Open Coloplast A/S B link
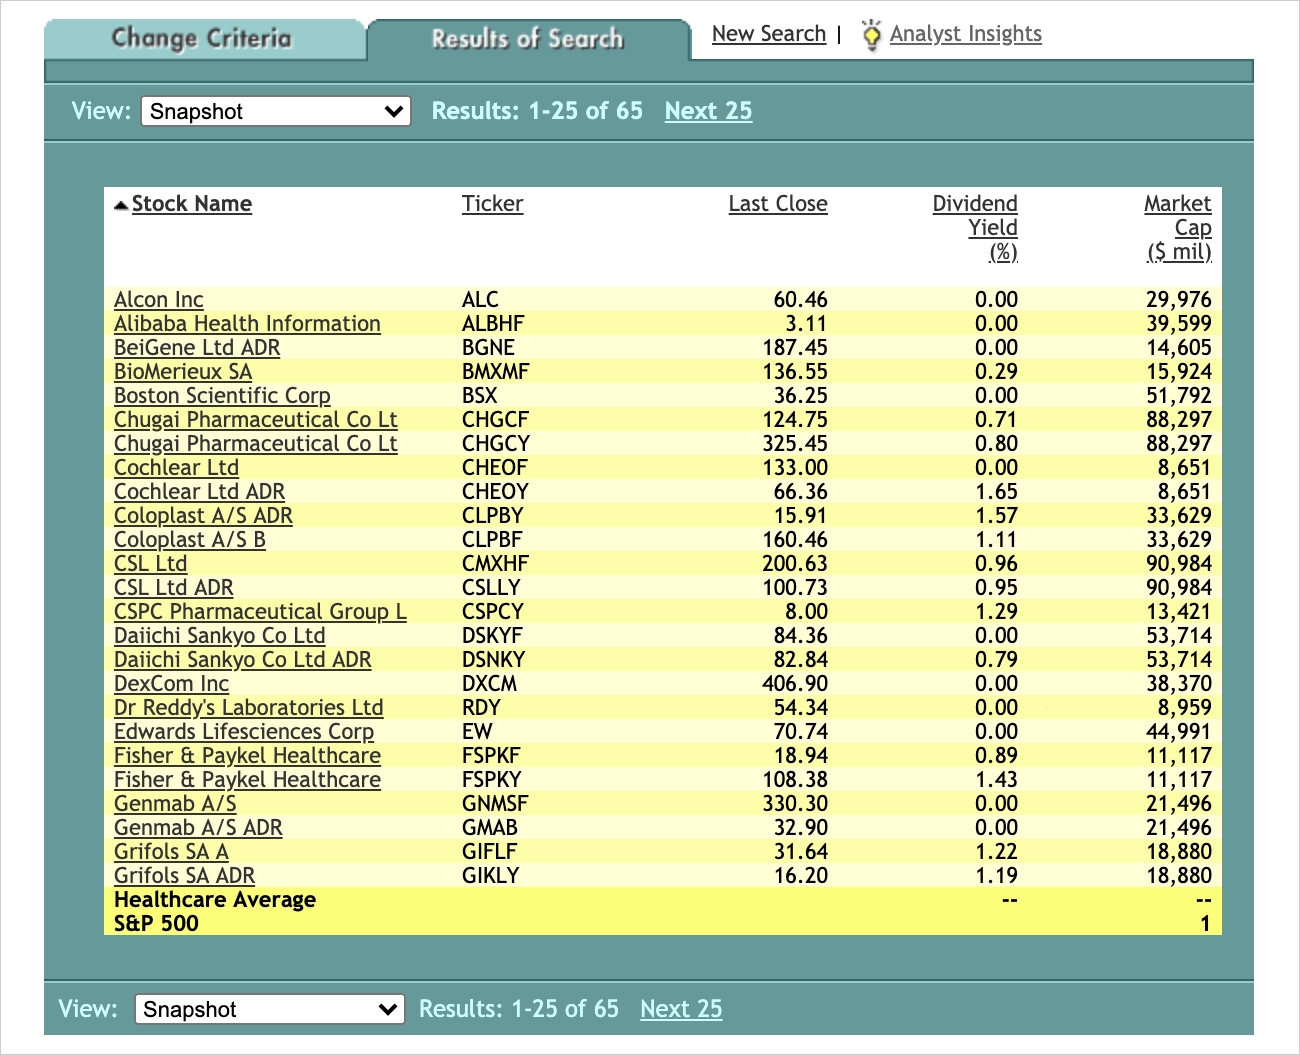The height and width of the screenshot is (1055, 1300). [190, 540]
